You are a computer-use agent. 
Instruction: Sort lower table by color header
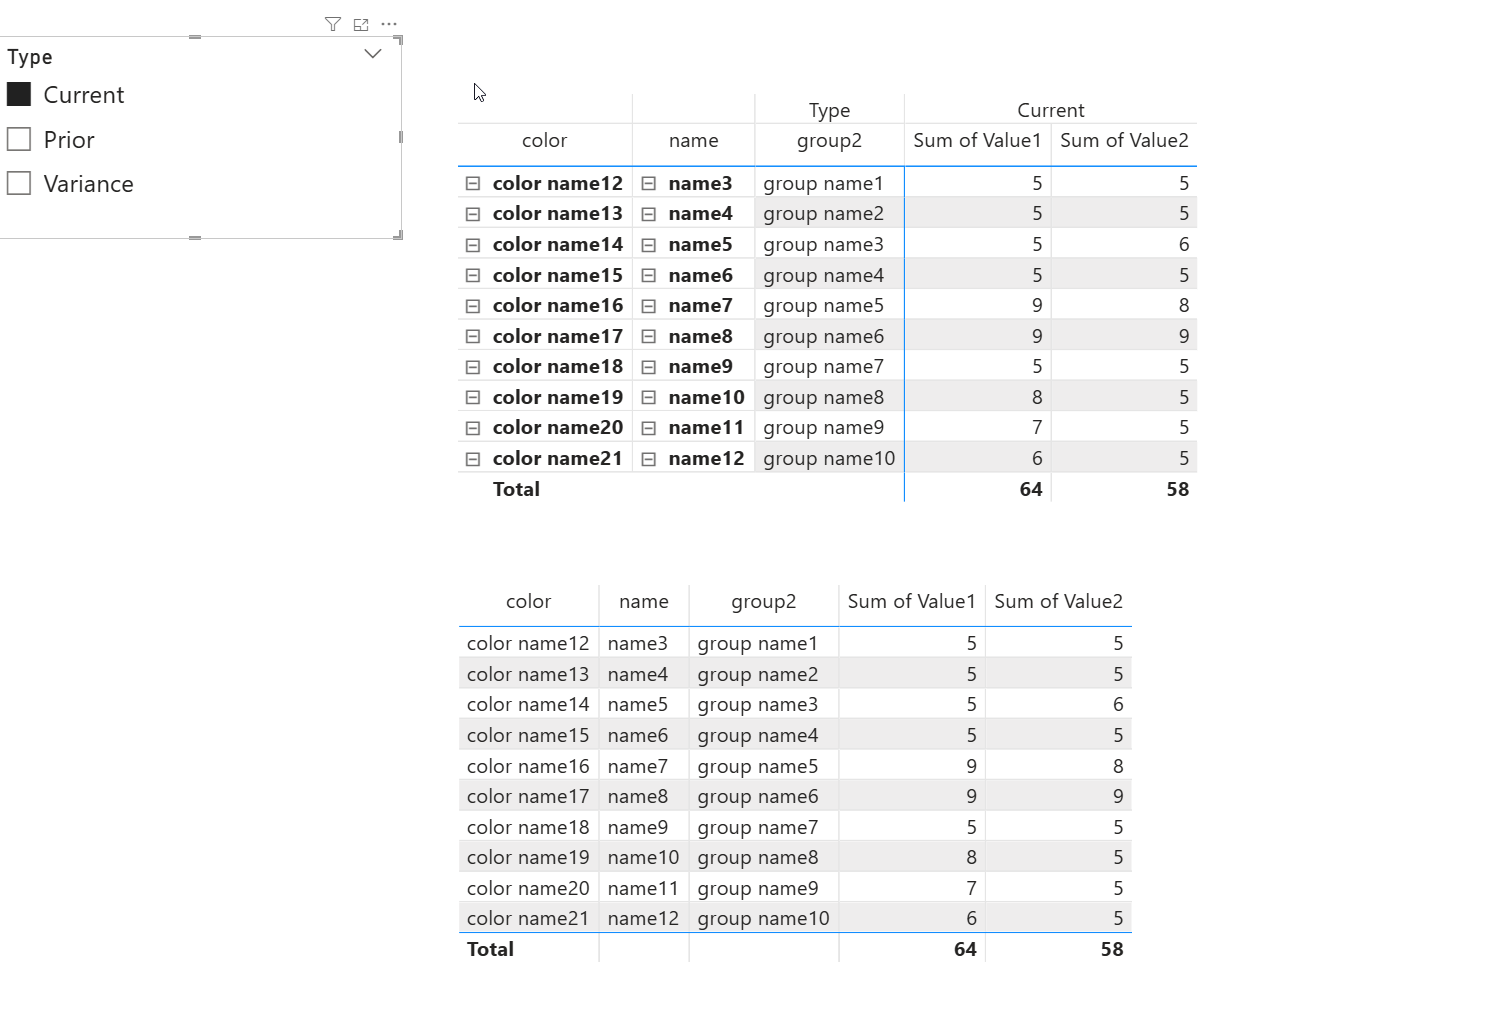528,601
